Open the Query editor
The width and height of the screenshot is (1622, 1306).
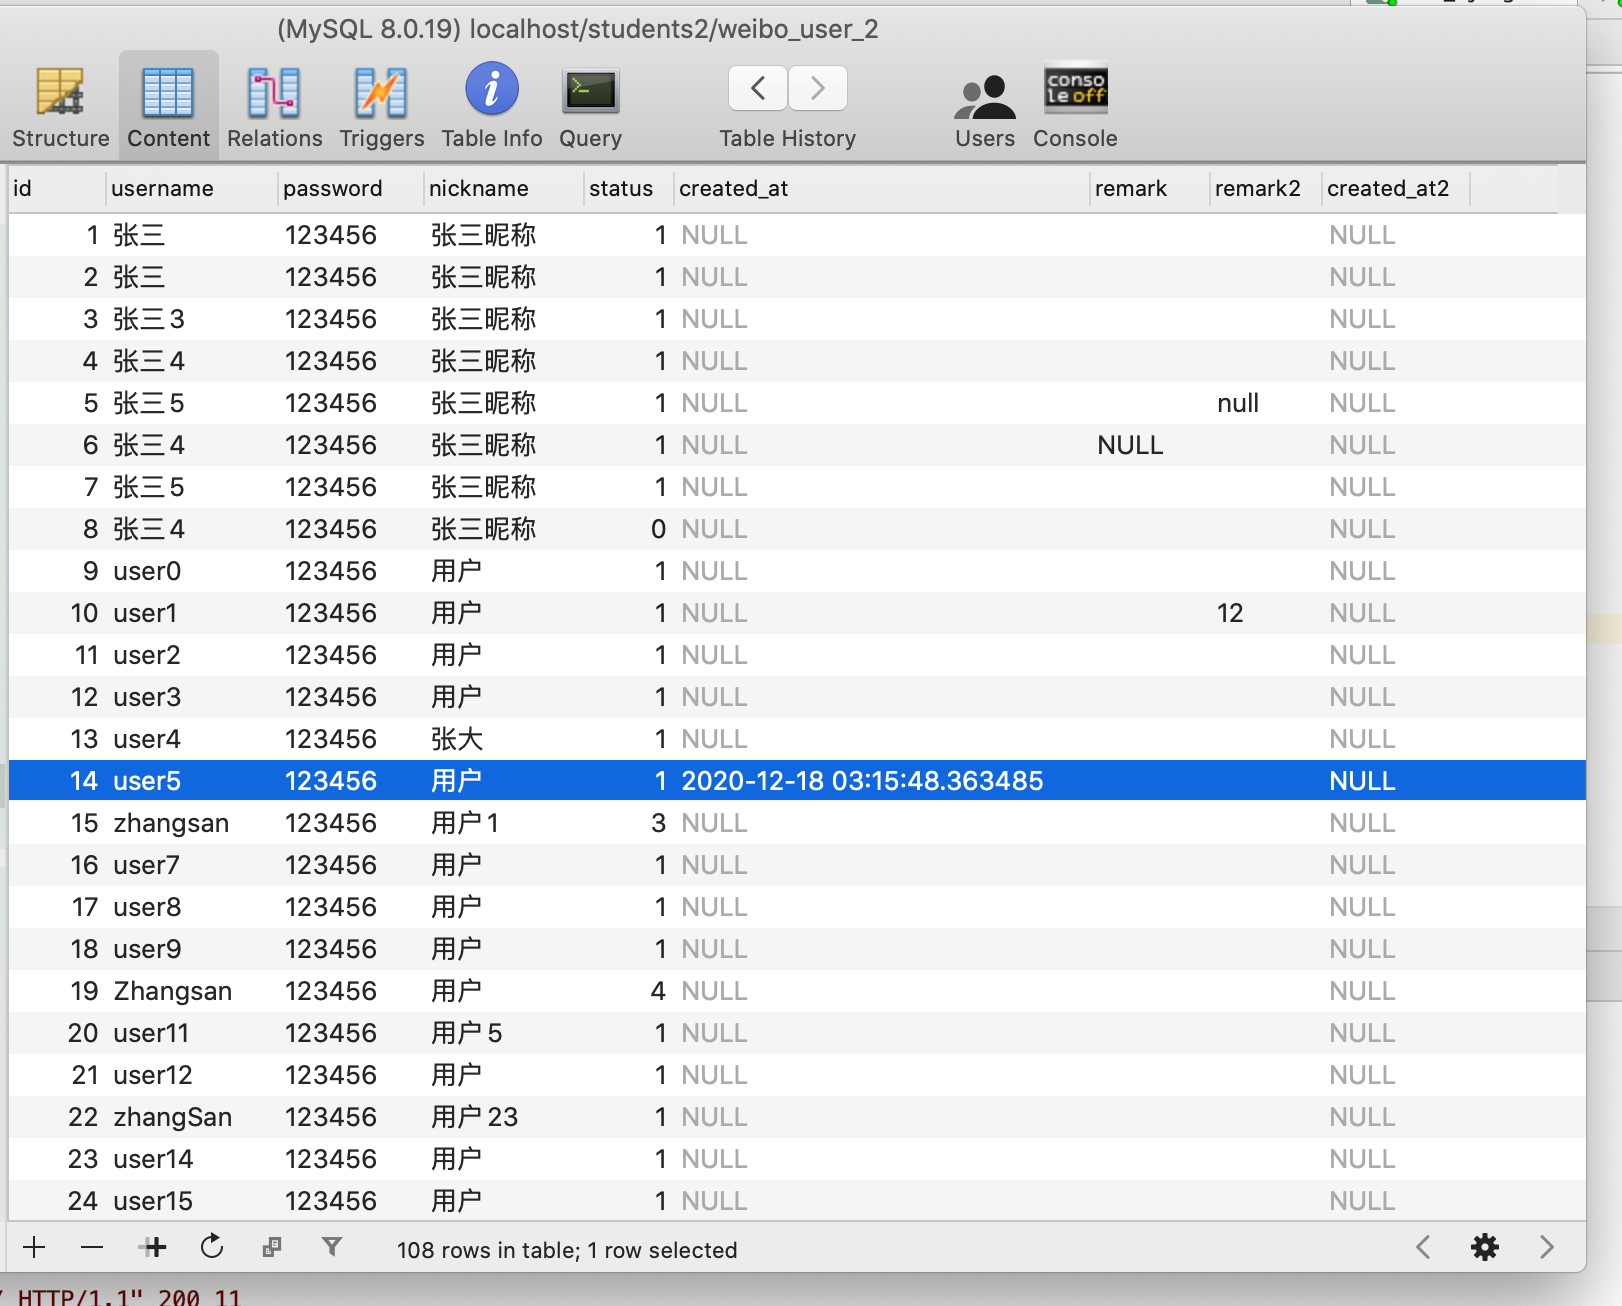[x=590, y=106]
